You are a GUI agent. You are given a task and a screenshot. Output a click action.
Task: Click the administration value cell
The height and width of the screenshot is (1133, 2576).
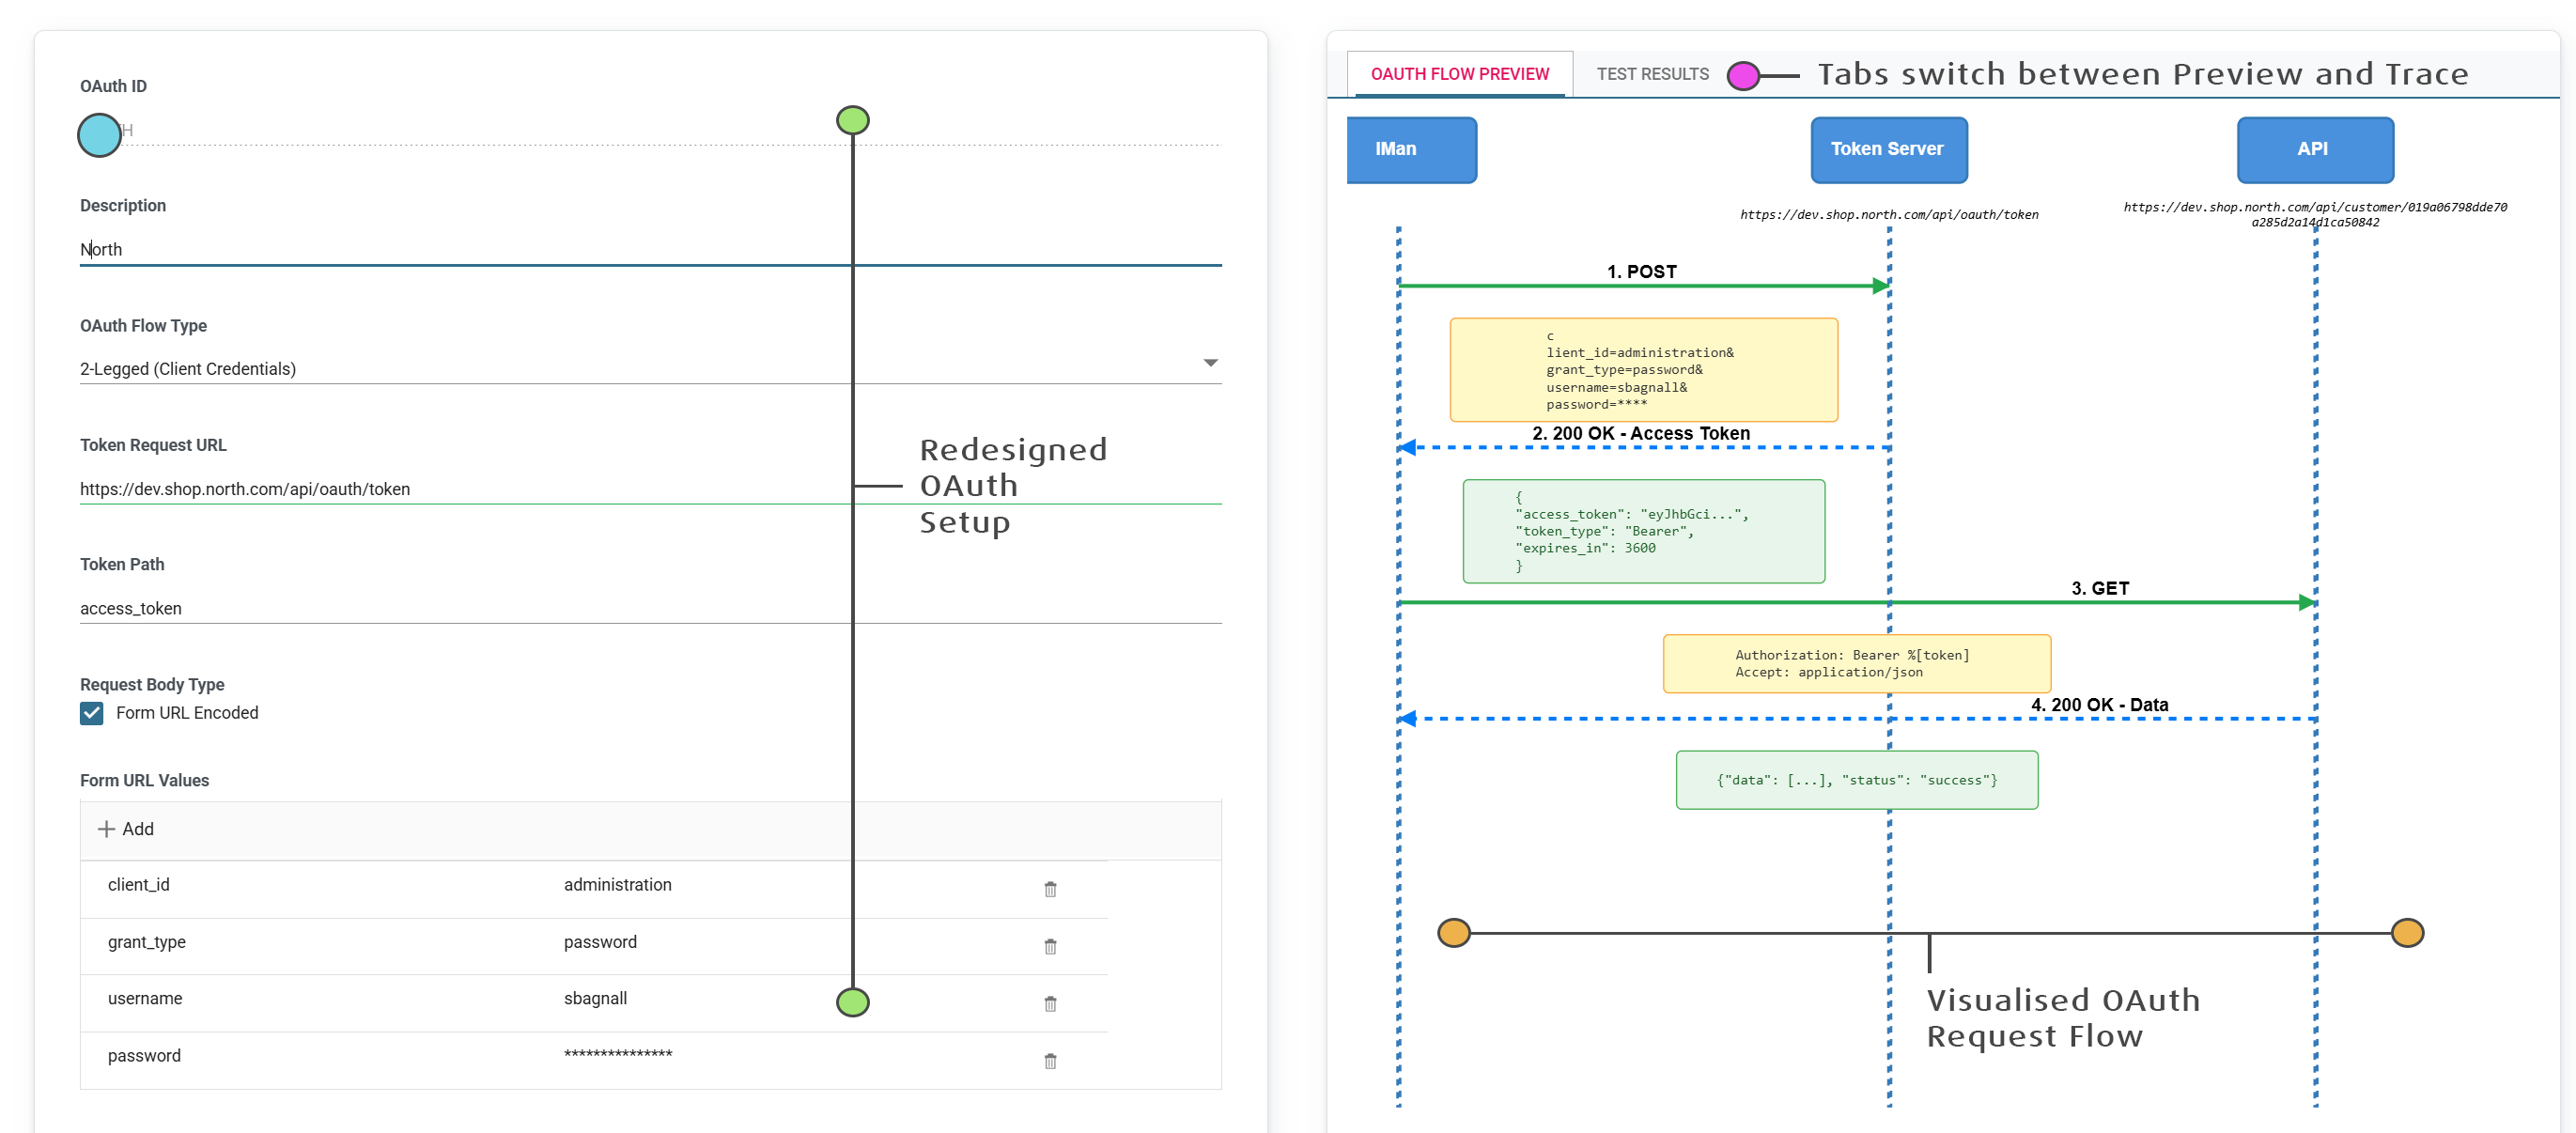(x=617, y=885)
